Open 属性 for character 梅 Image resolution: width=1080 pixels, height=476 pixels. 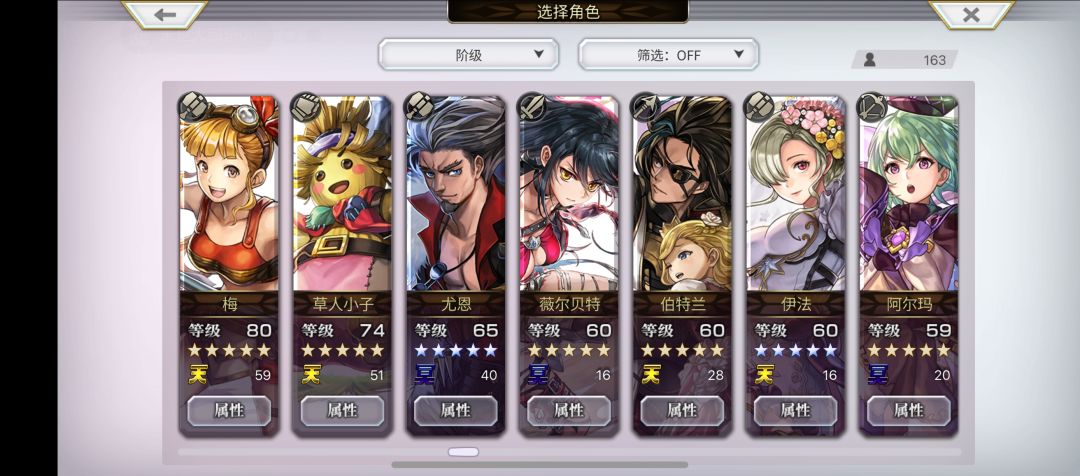(229, 411)
